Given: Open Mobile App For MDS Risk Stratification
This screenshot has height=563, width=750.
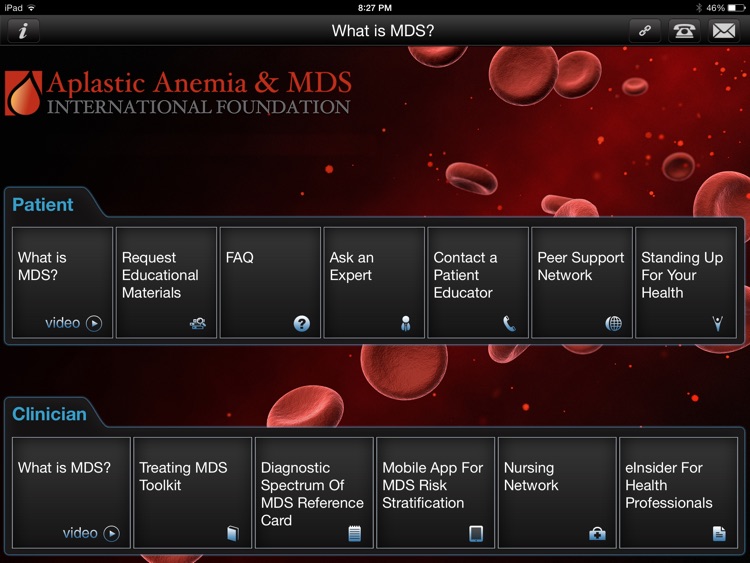Looking at the screenshot, I should pyautogui.click(x=436, y=492).
